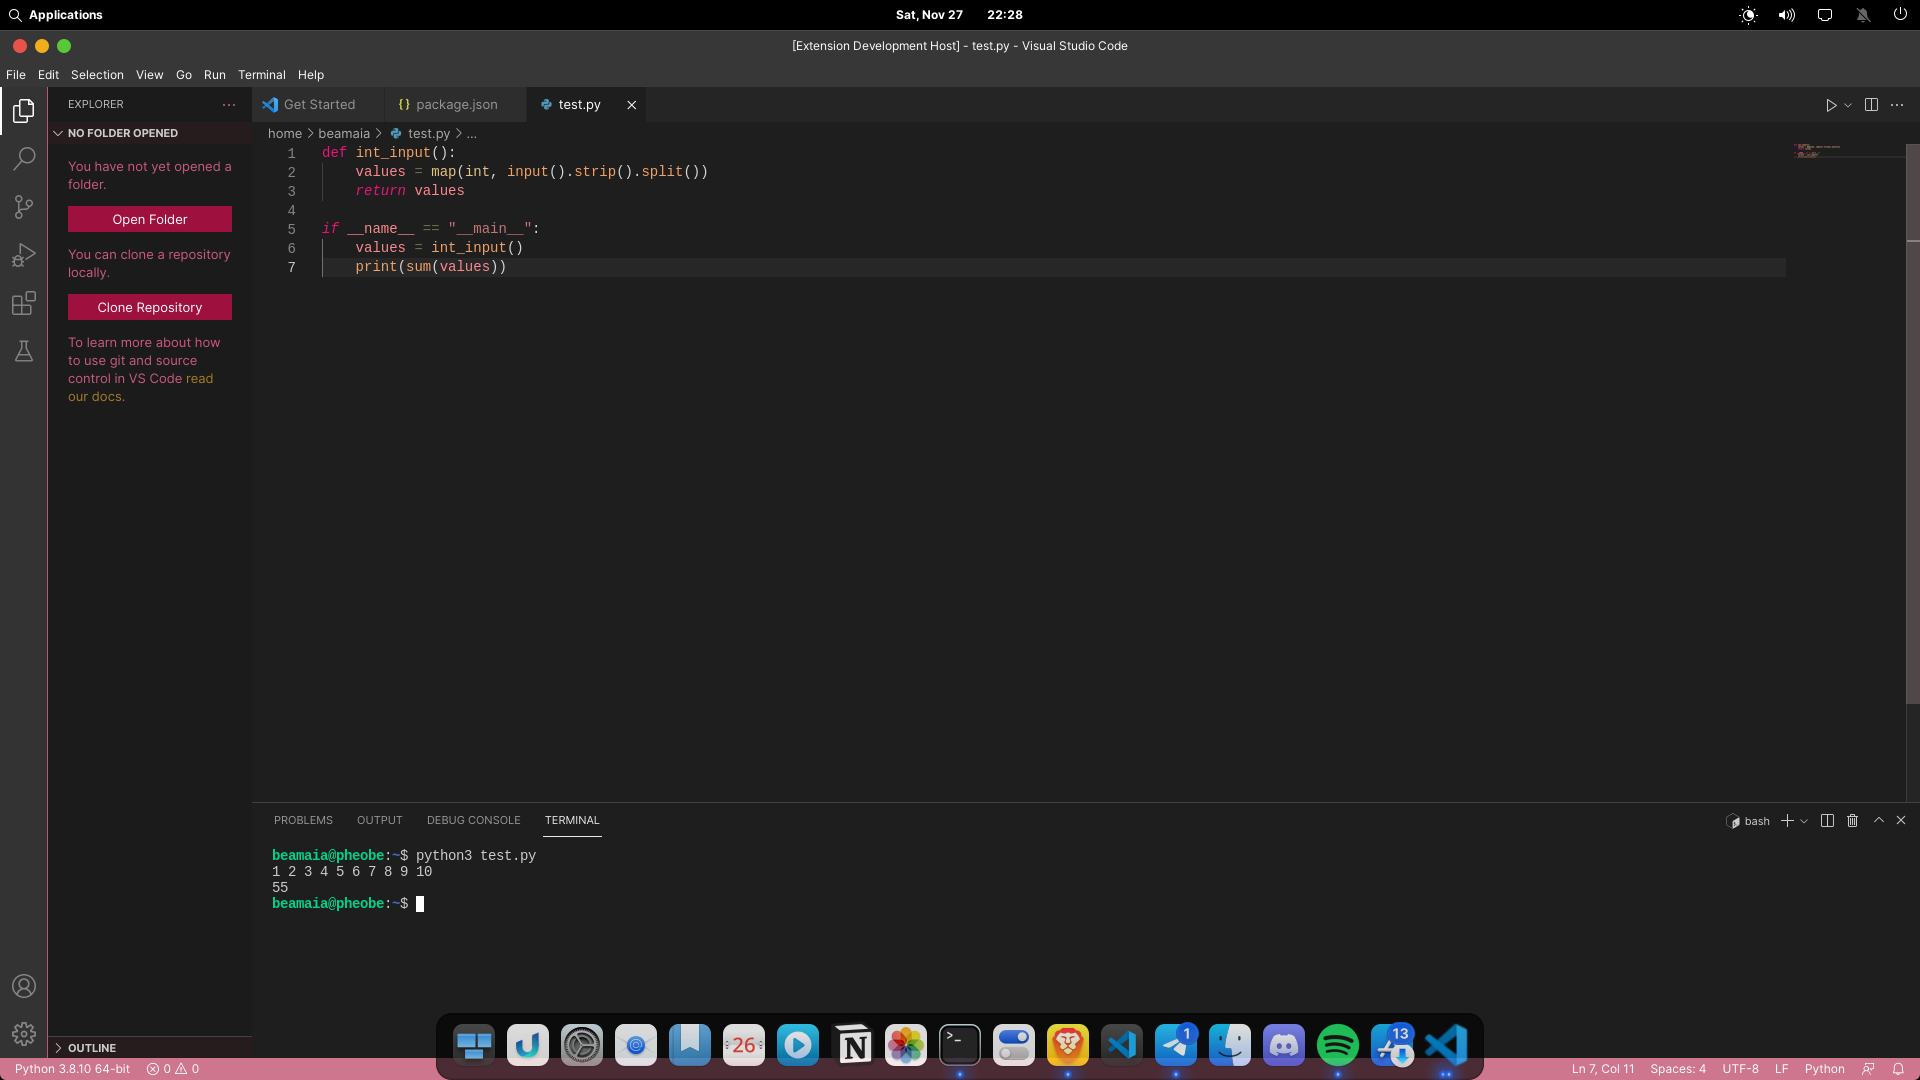The image size is (1920, 1080).
Task: Open the Source Control view
Action: coord(24,206)
